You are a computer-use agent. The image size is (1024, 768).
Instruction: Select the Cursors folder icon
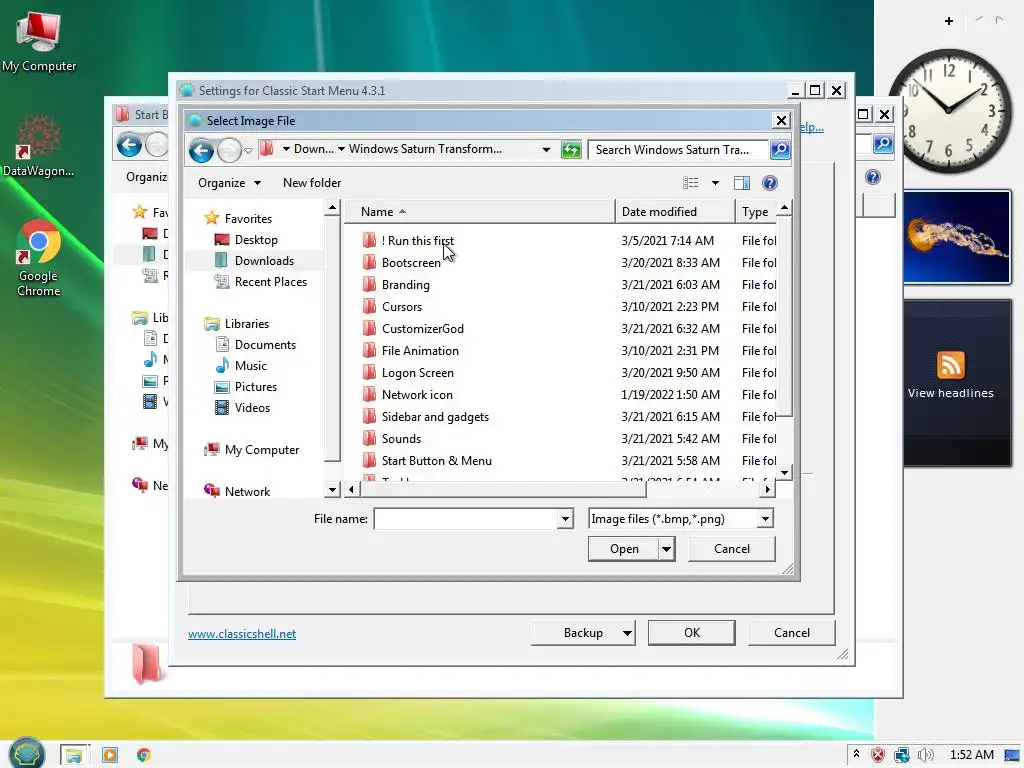click(369, 306)
